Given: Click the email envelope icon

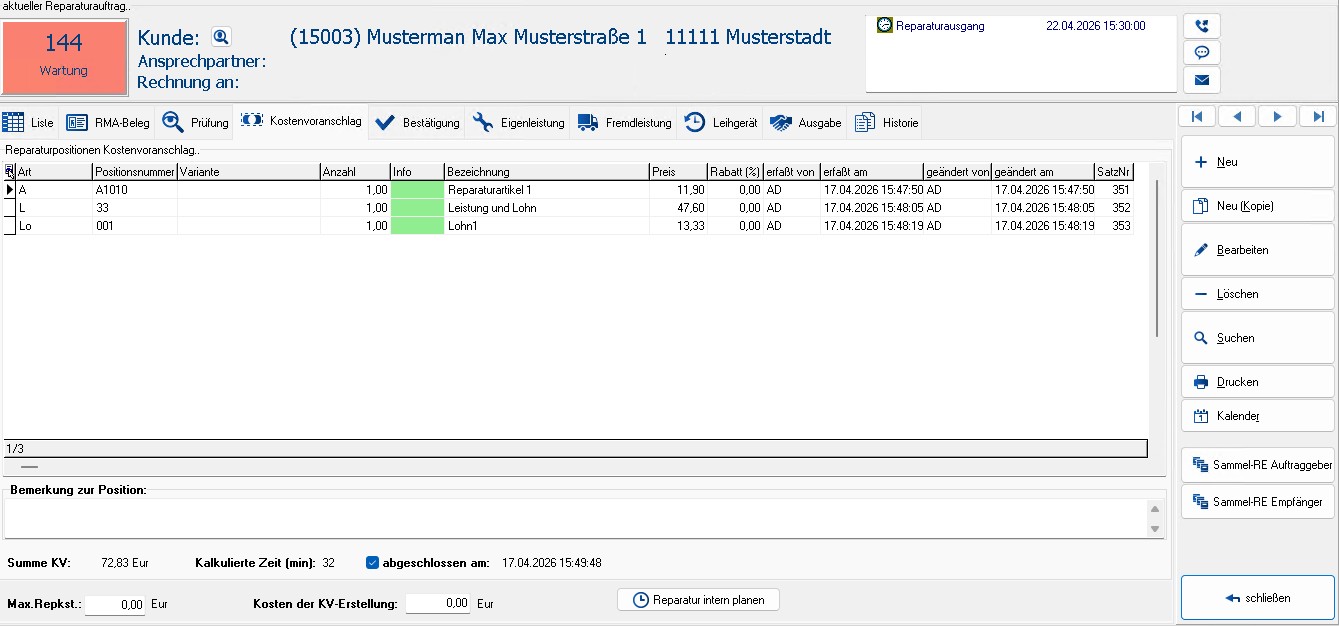Looking at the screenshot, I should pos(1201,80).
